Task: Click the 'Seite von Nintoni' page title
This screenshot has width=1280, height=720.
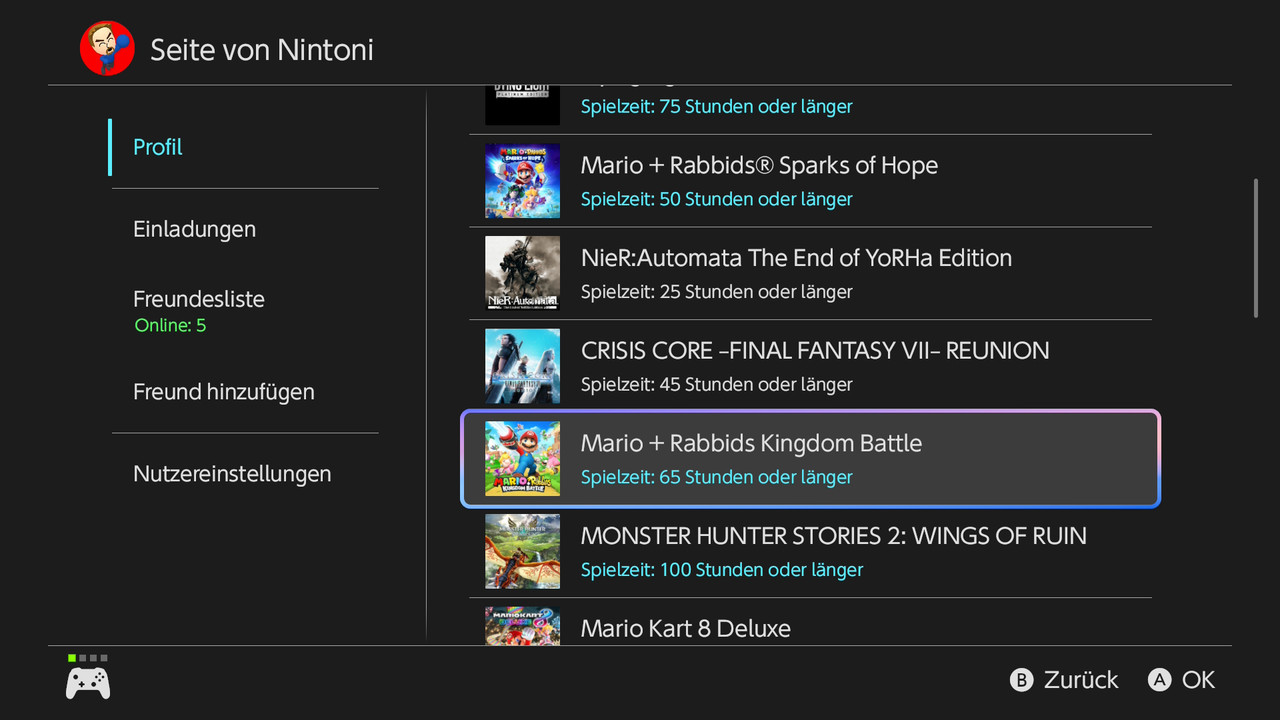Action: coord(262,50)
